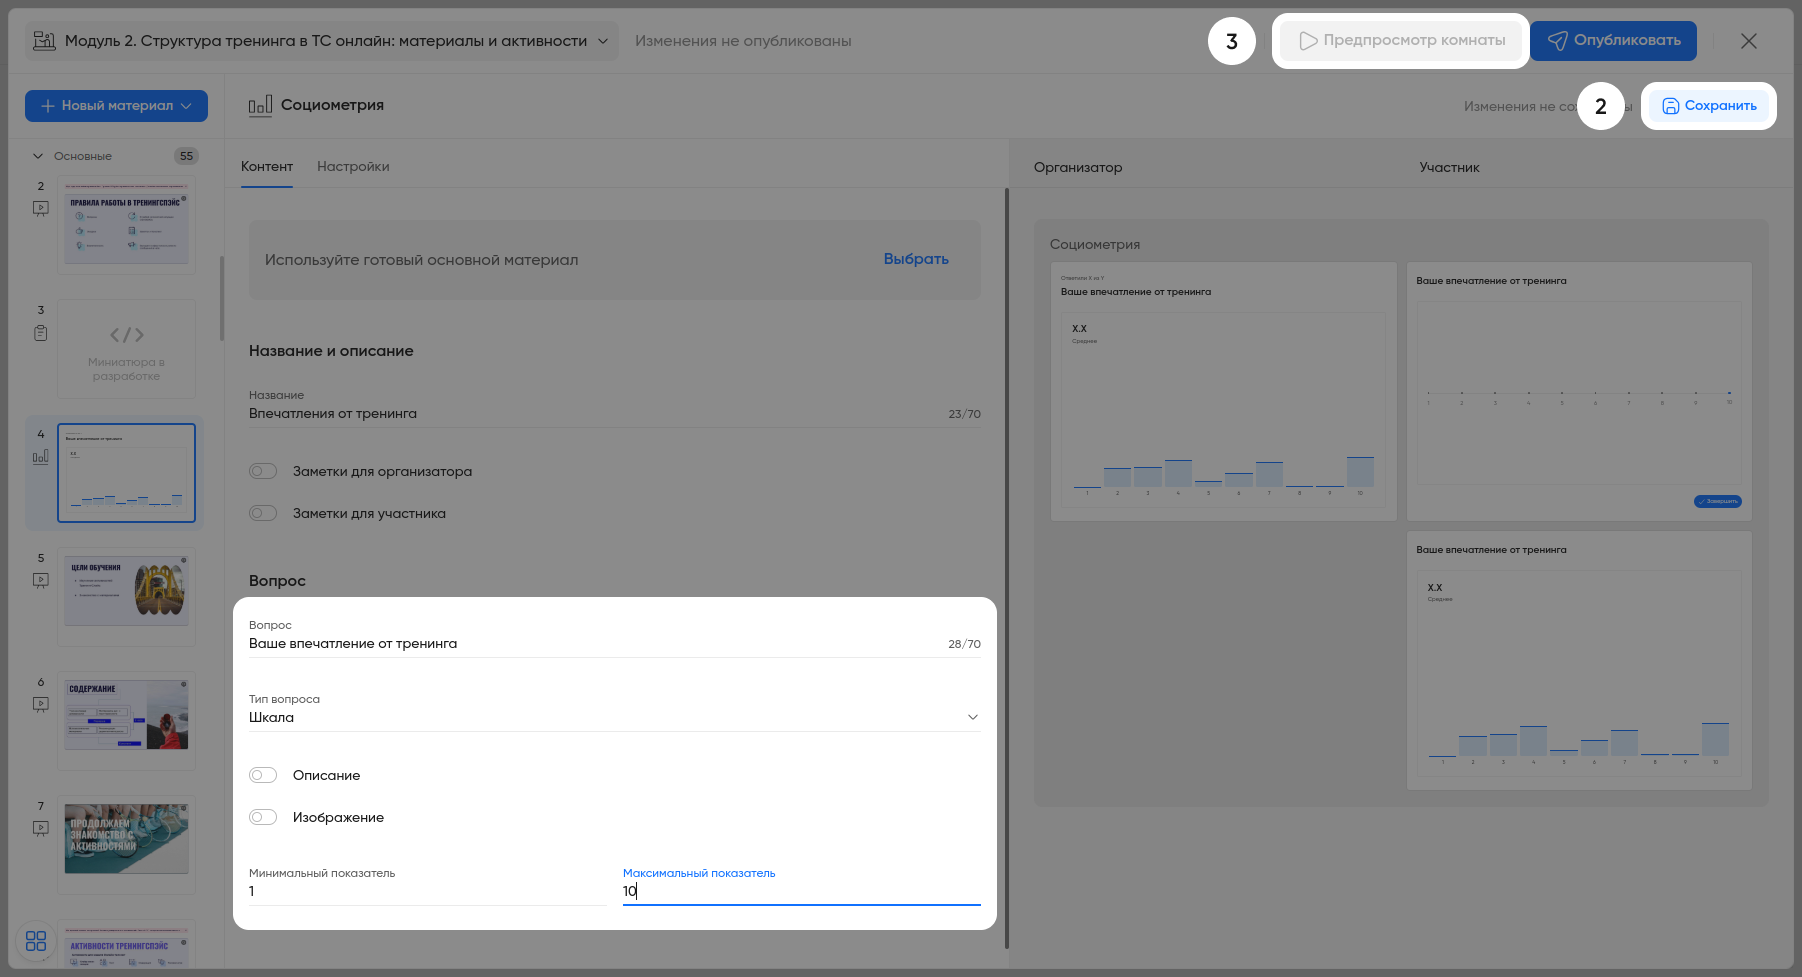Click the Выбрать link

coord(915,259)
